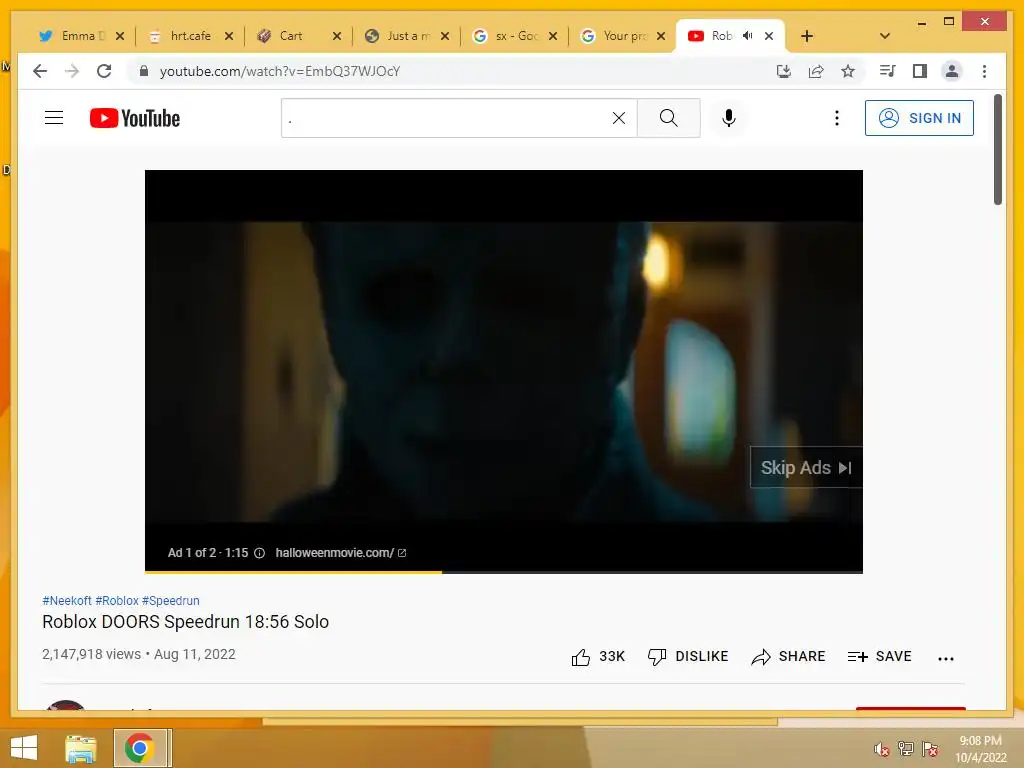The width and height of the screenshot is (1024, 768).
Task: Click the padlock site info icon
Action: point(144,71)
